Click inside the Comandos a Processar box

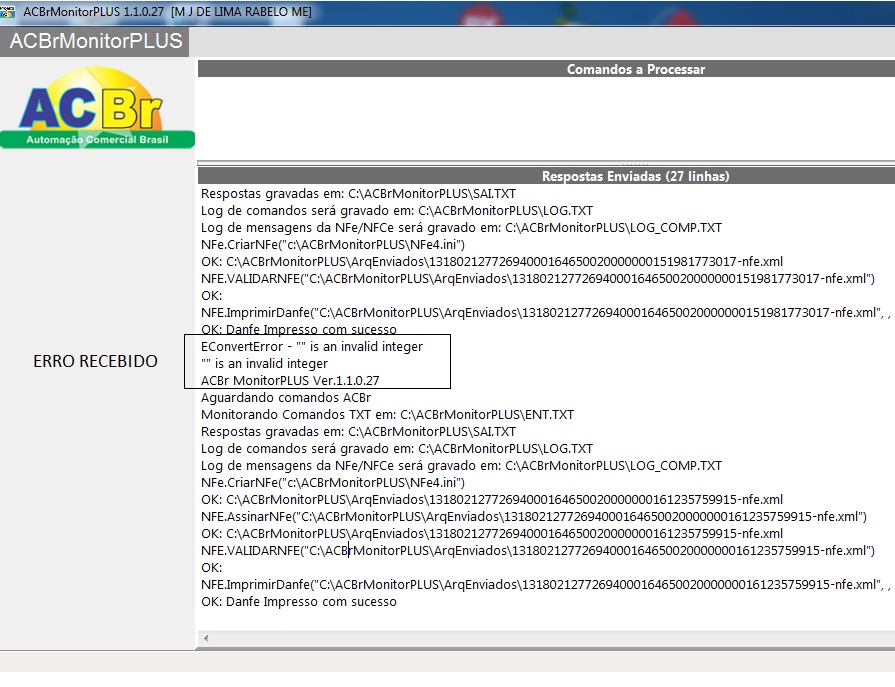pos(546,119)
